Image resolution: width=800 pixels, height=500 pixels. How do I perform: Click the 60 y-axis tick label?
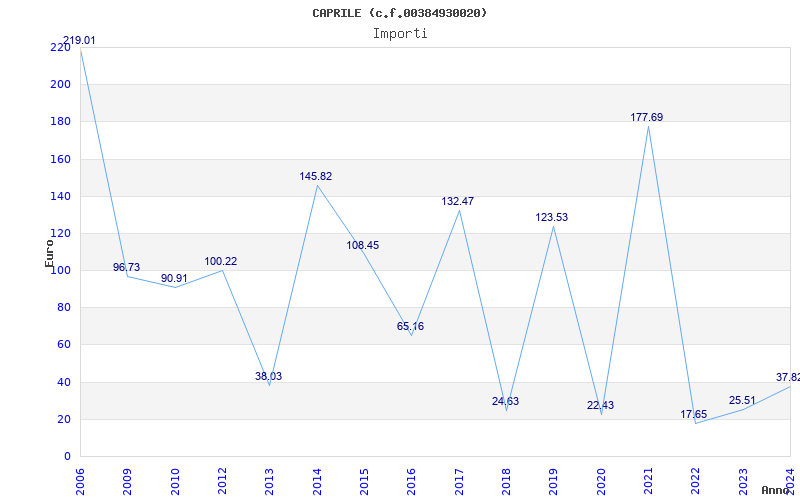(63, 345)
